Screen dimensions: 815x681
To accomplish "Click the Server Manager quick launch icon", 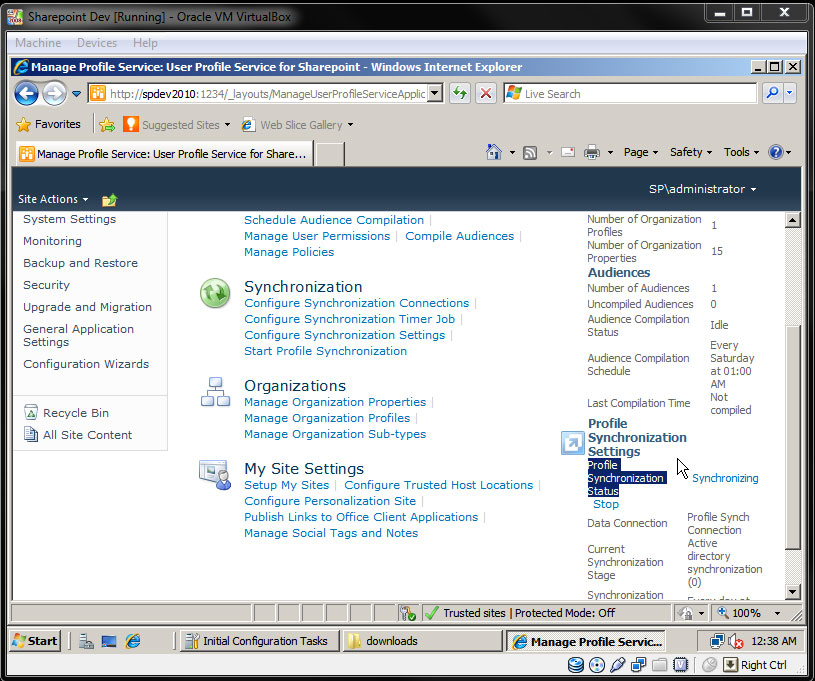I will (x=86, y=641).
